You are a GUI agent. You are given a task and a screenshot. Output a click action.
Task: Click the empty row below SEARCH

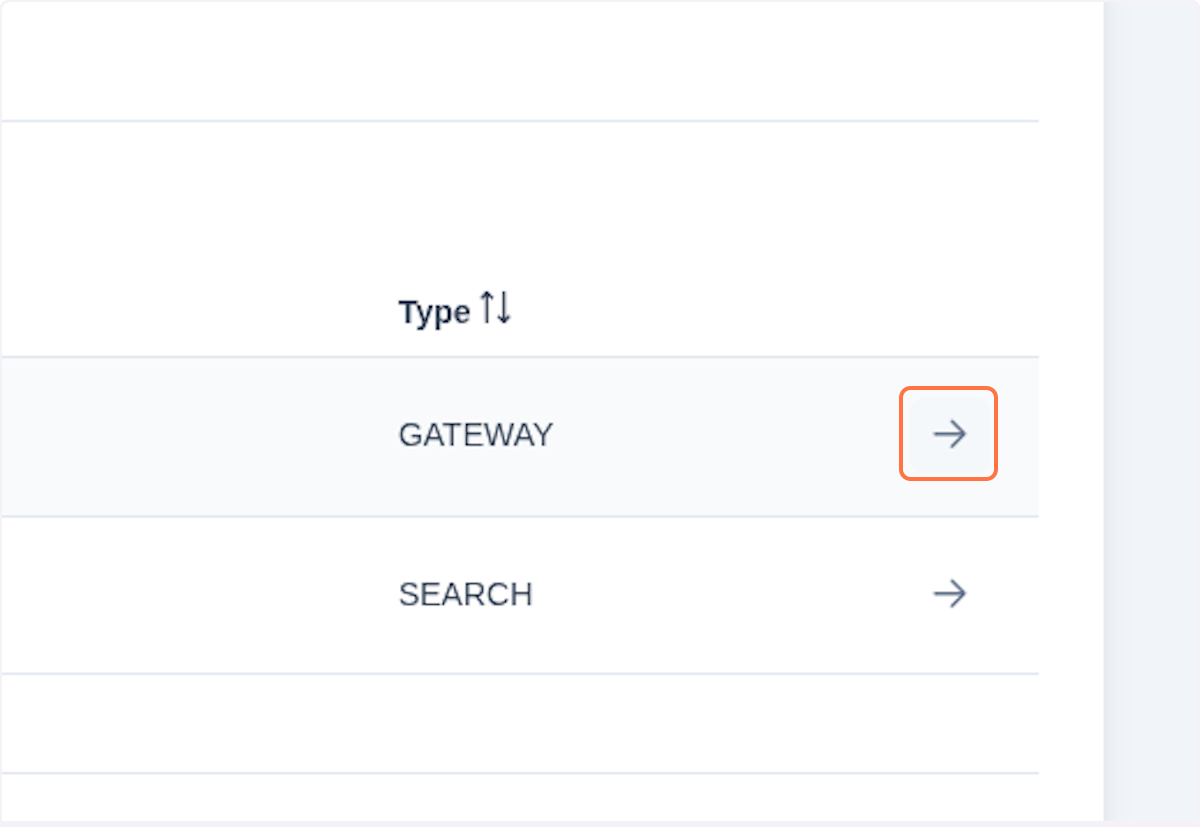click(x=520, y=722)
